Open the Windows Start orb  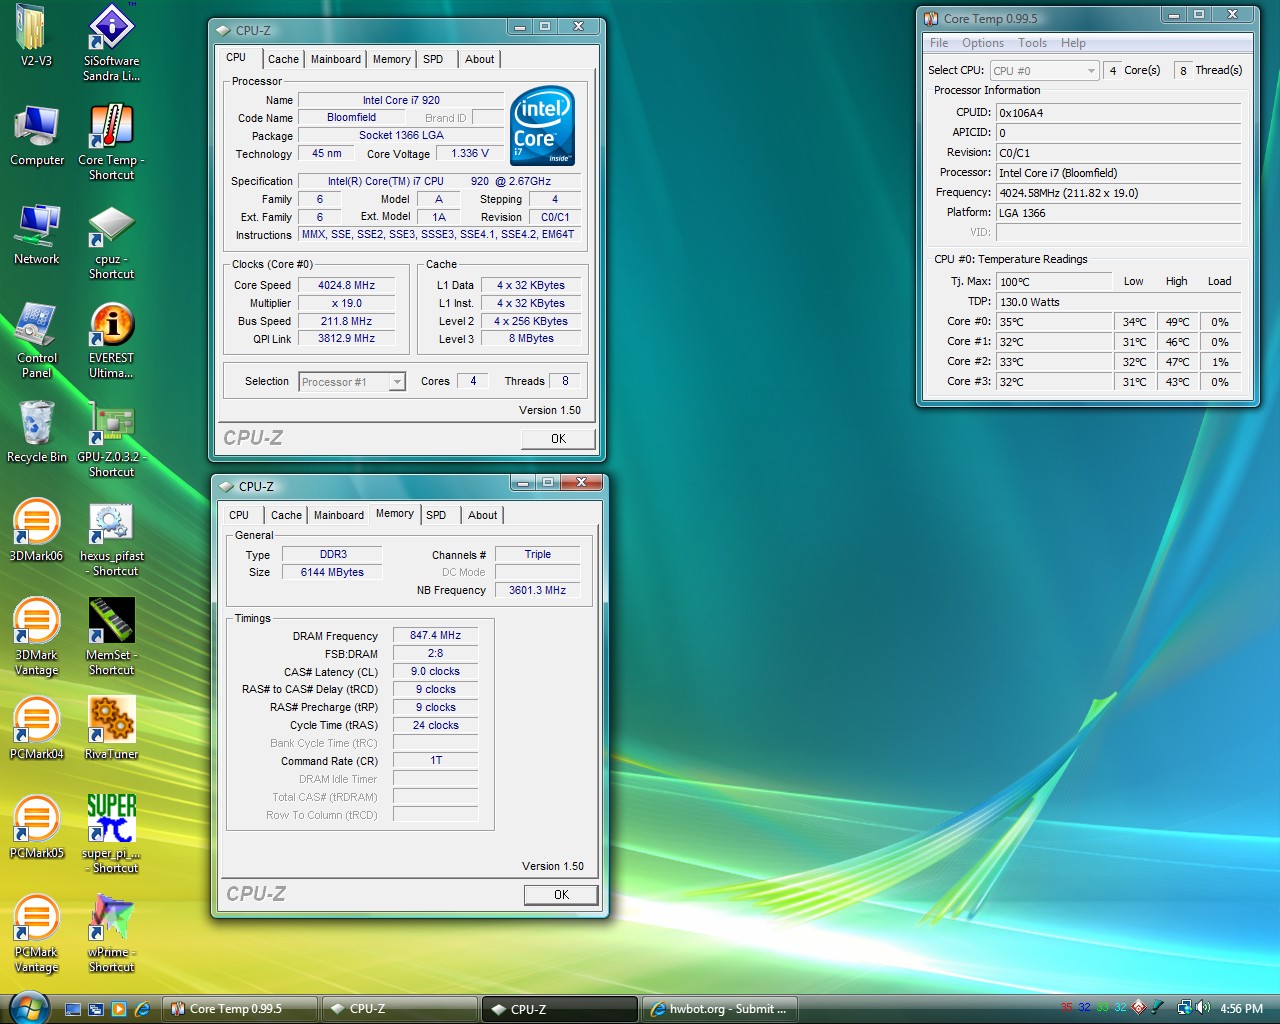coord(27,1008)
